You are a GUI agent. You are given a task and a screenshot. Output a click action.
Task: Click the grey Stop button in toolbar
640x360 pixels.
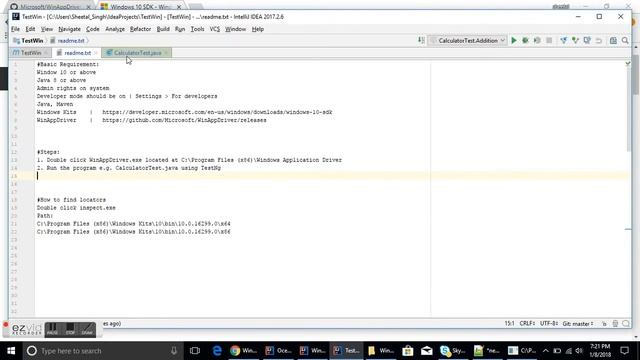tap(549, 40)
